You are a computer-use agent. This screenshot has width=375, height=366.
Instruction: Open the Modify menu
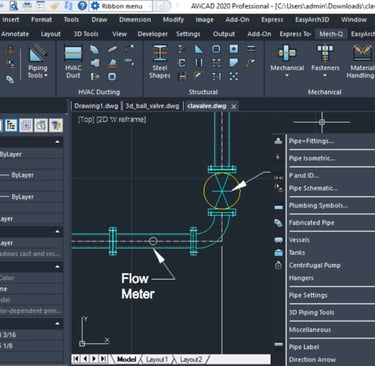coord(173,20)
